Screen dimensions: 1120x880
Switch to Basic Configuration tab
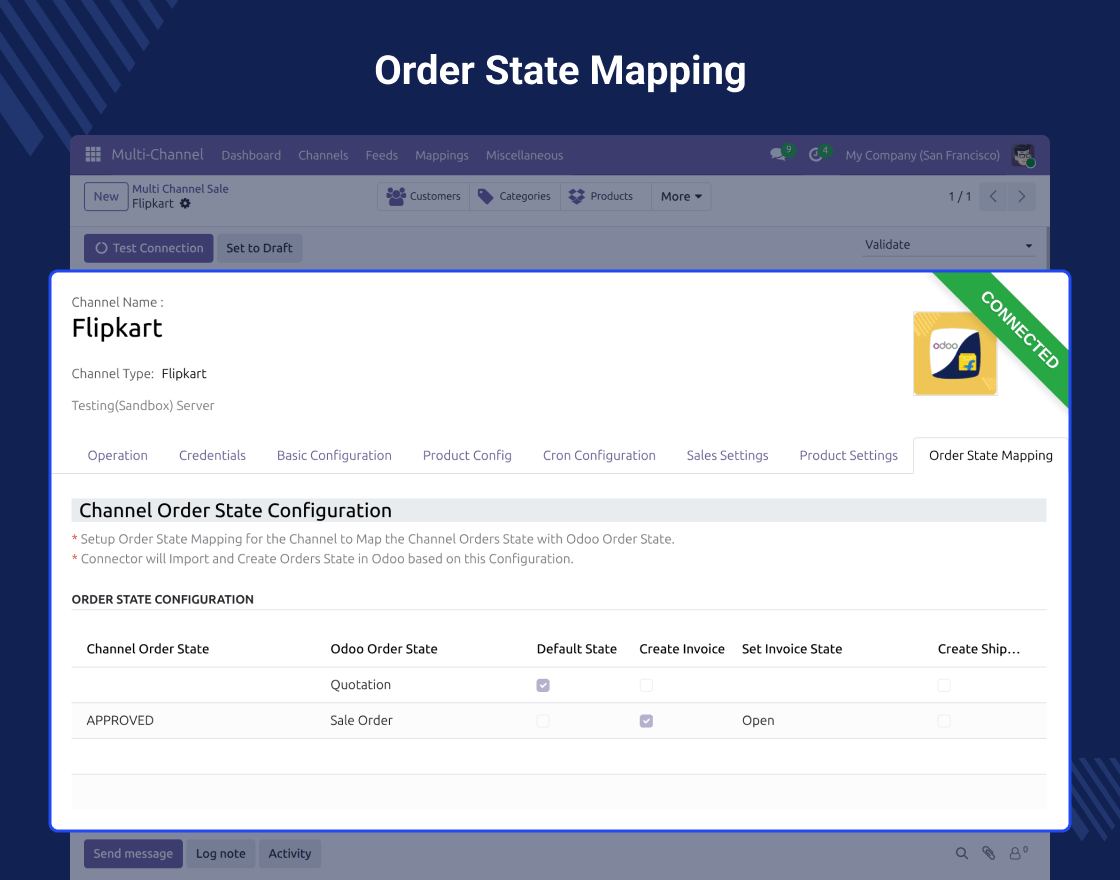coord(334,455)
